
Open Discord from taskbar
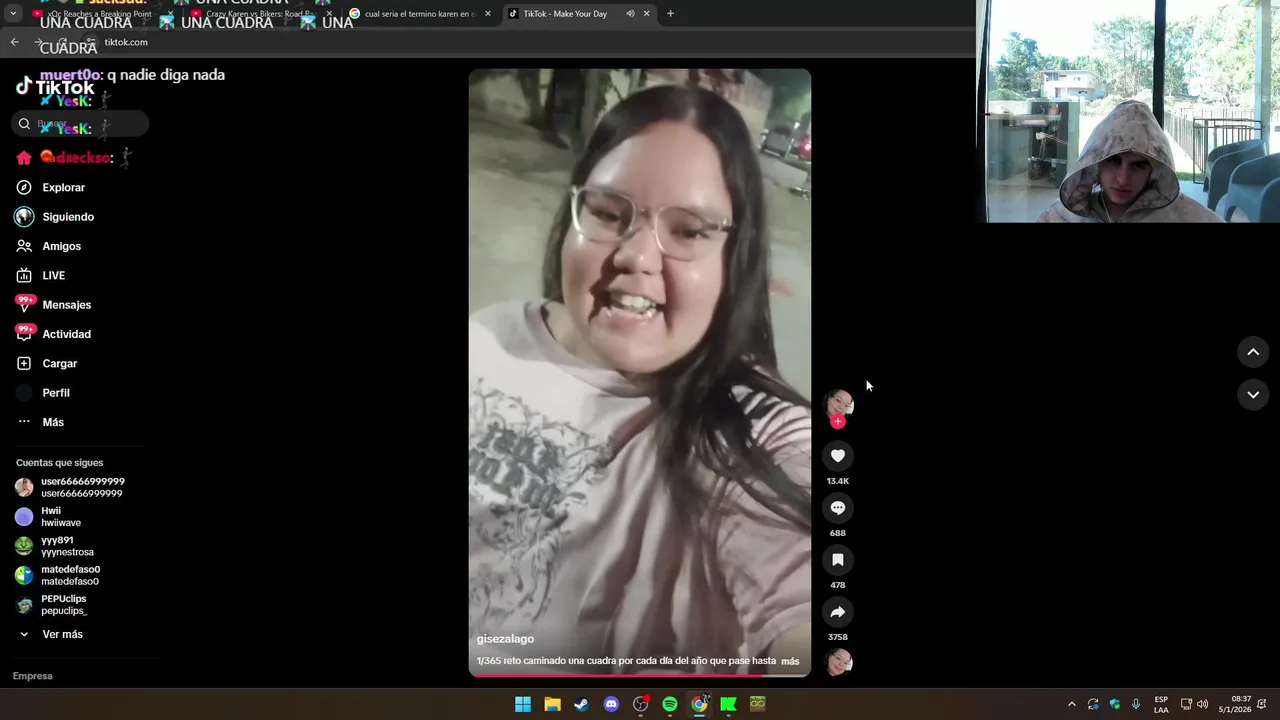611,704
